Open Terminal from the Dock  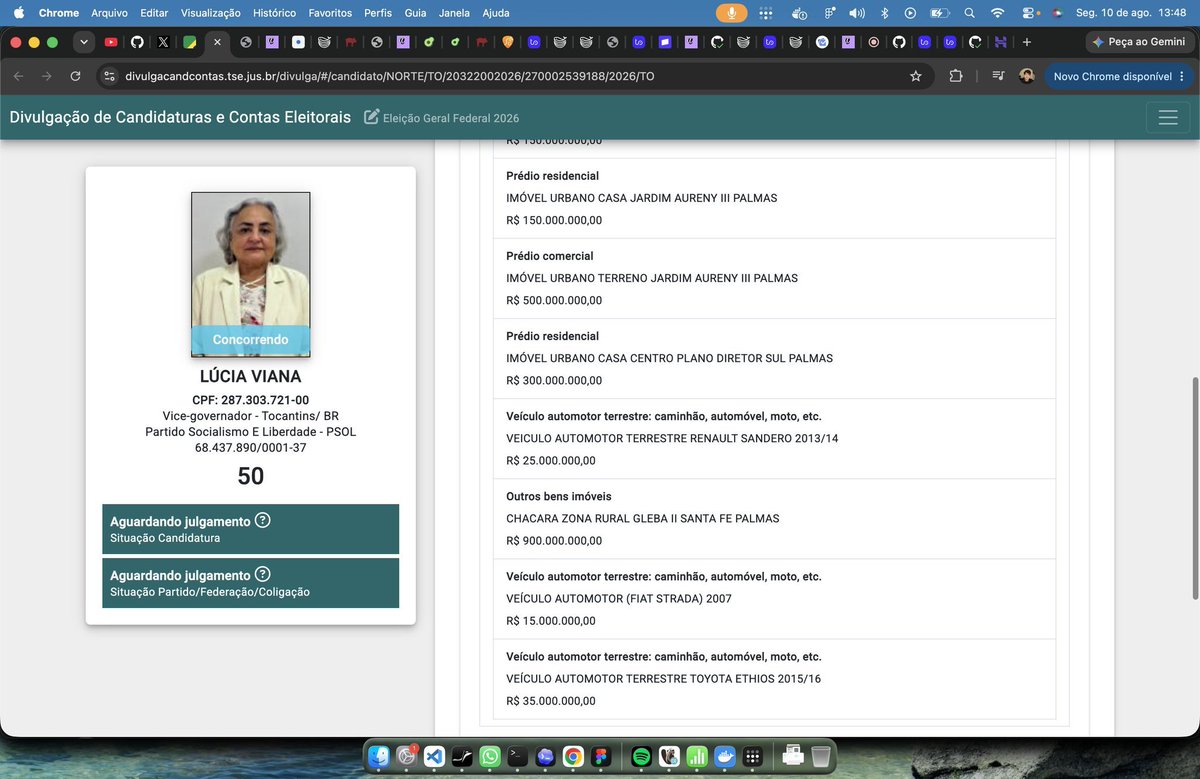click(517, 757)
